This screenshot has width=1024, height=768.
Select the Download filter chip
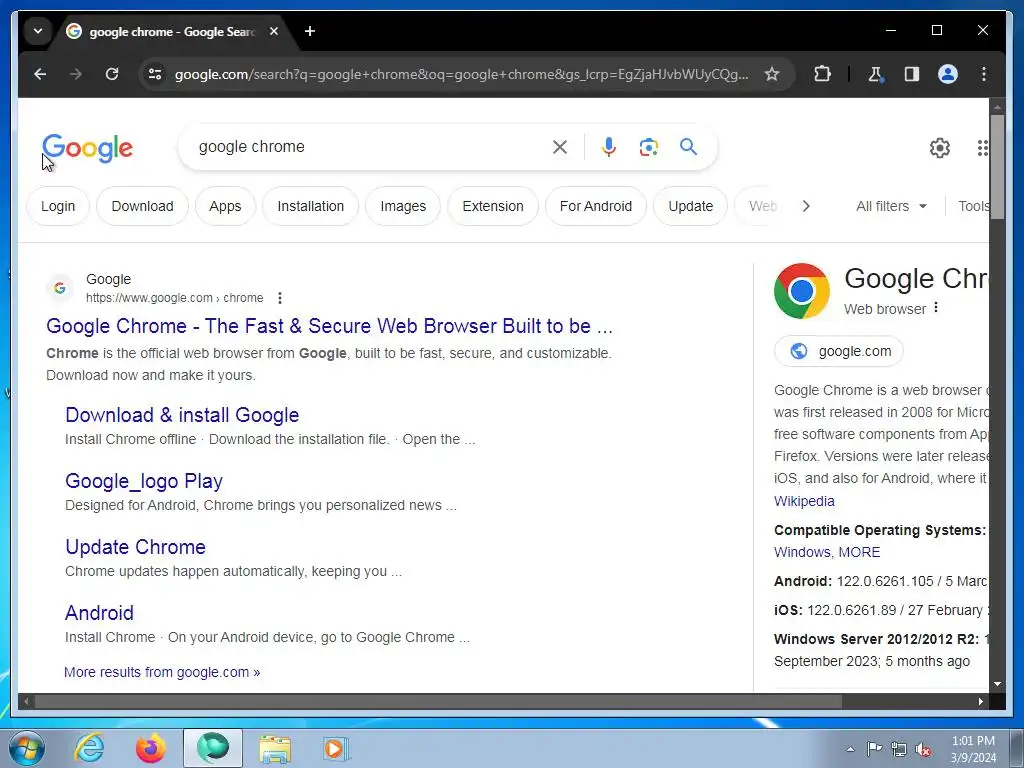(142, 206)
